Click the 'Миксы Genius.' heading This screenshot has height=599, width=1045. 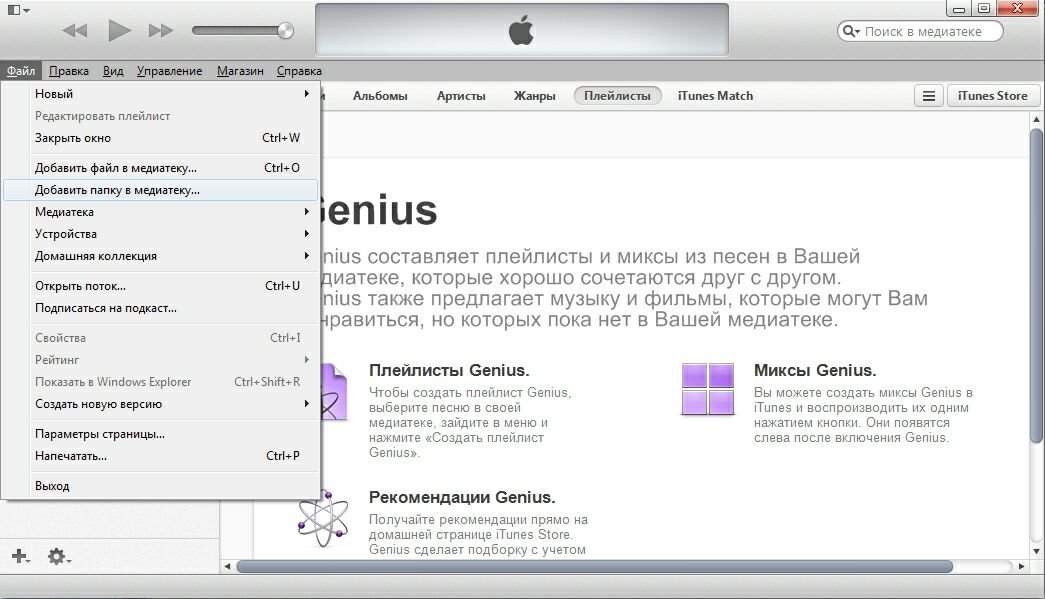(x=815, y=370)
